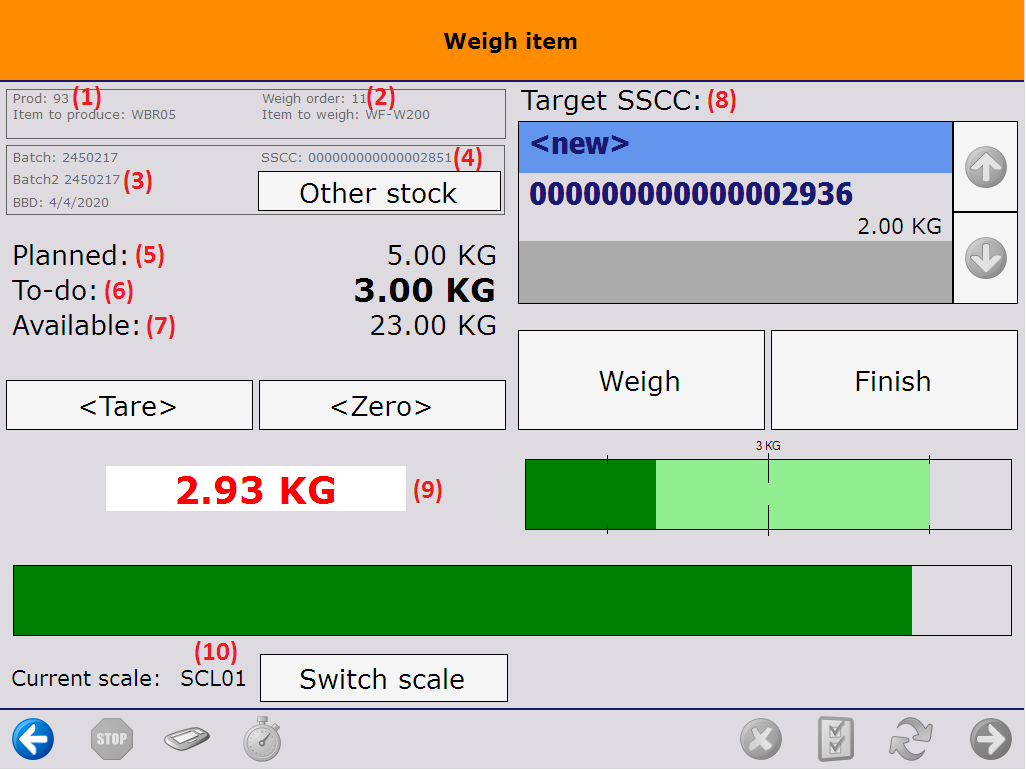Click the grey forward arrow icon
The height and width of the screenshot is (769, 1026).
[x=990, y=740]
